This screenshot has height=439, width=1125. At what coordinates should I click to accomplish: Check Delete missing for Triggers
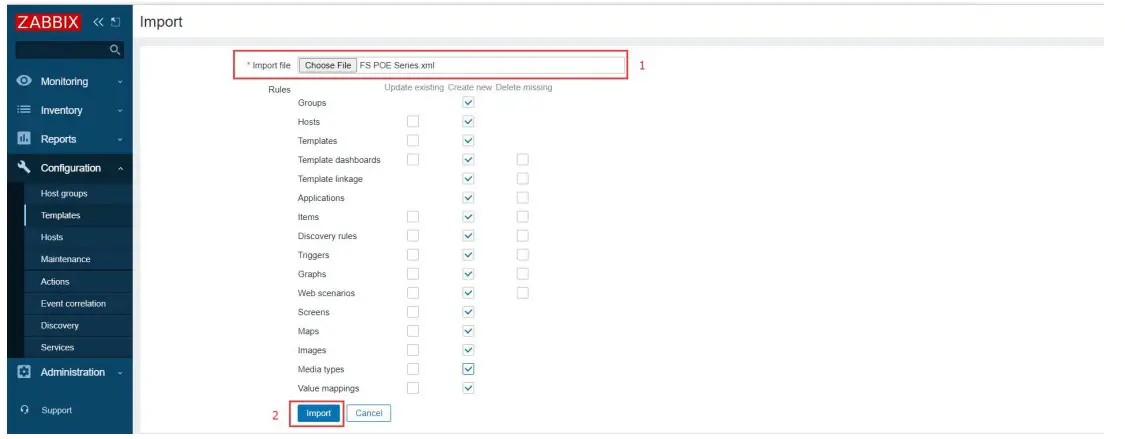(x=522, y=255)
